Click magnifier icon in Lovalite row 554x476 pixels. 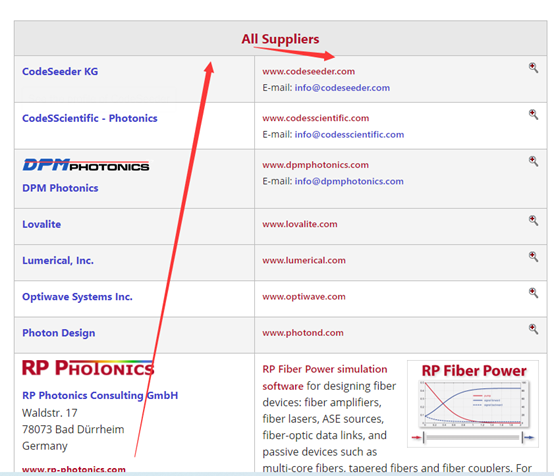pos(533,220)
